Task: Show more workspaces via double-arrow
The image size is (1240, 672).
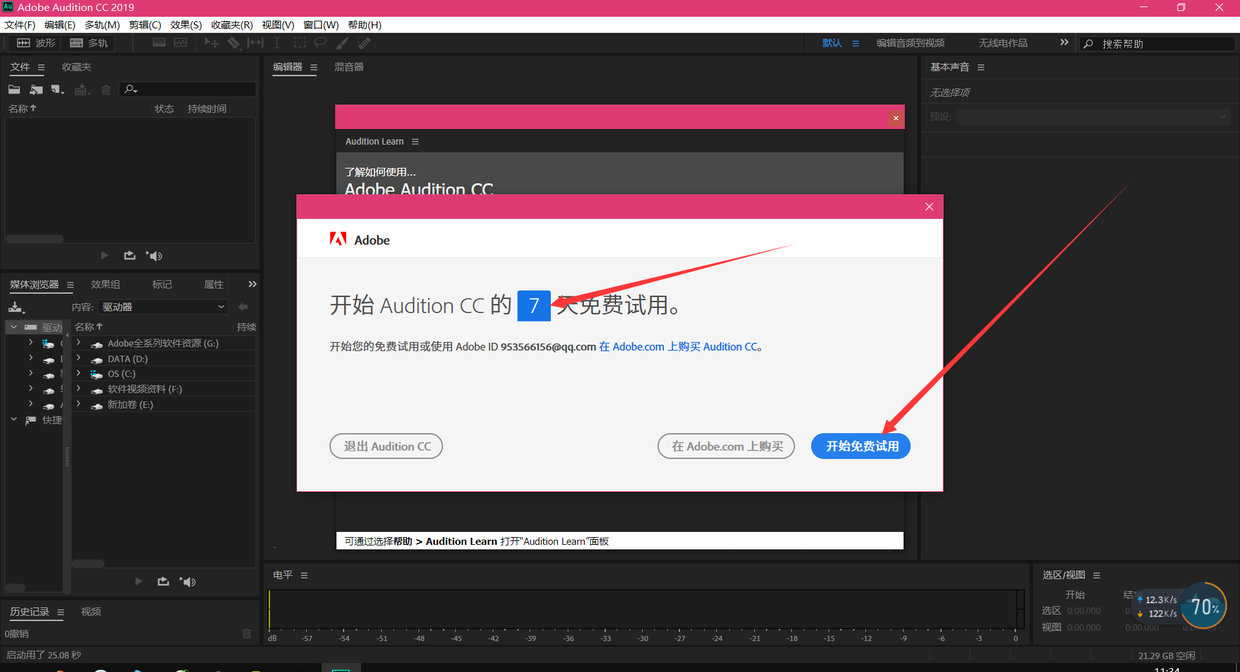Action: pos(1064,43)
